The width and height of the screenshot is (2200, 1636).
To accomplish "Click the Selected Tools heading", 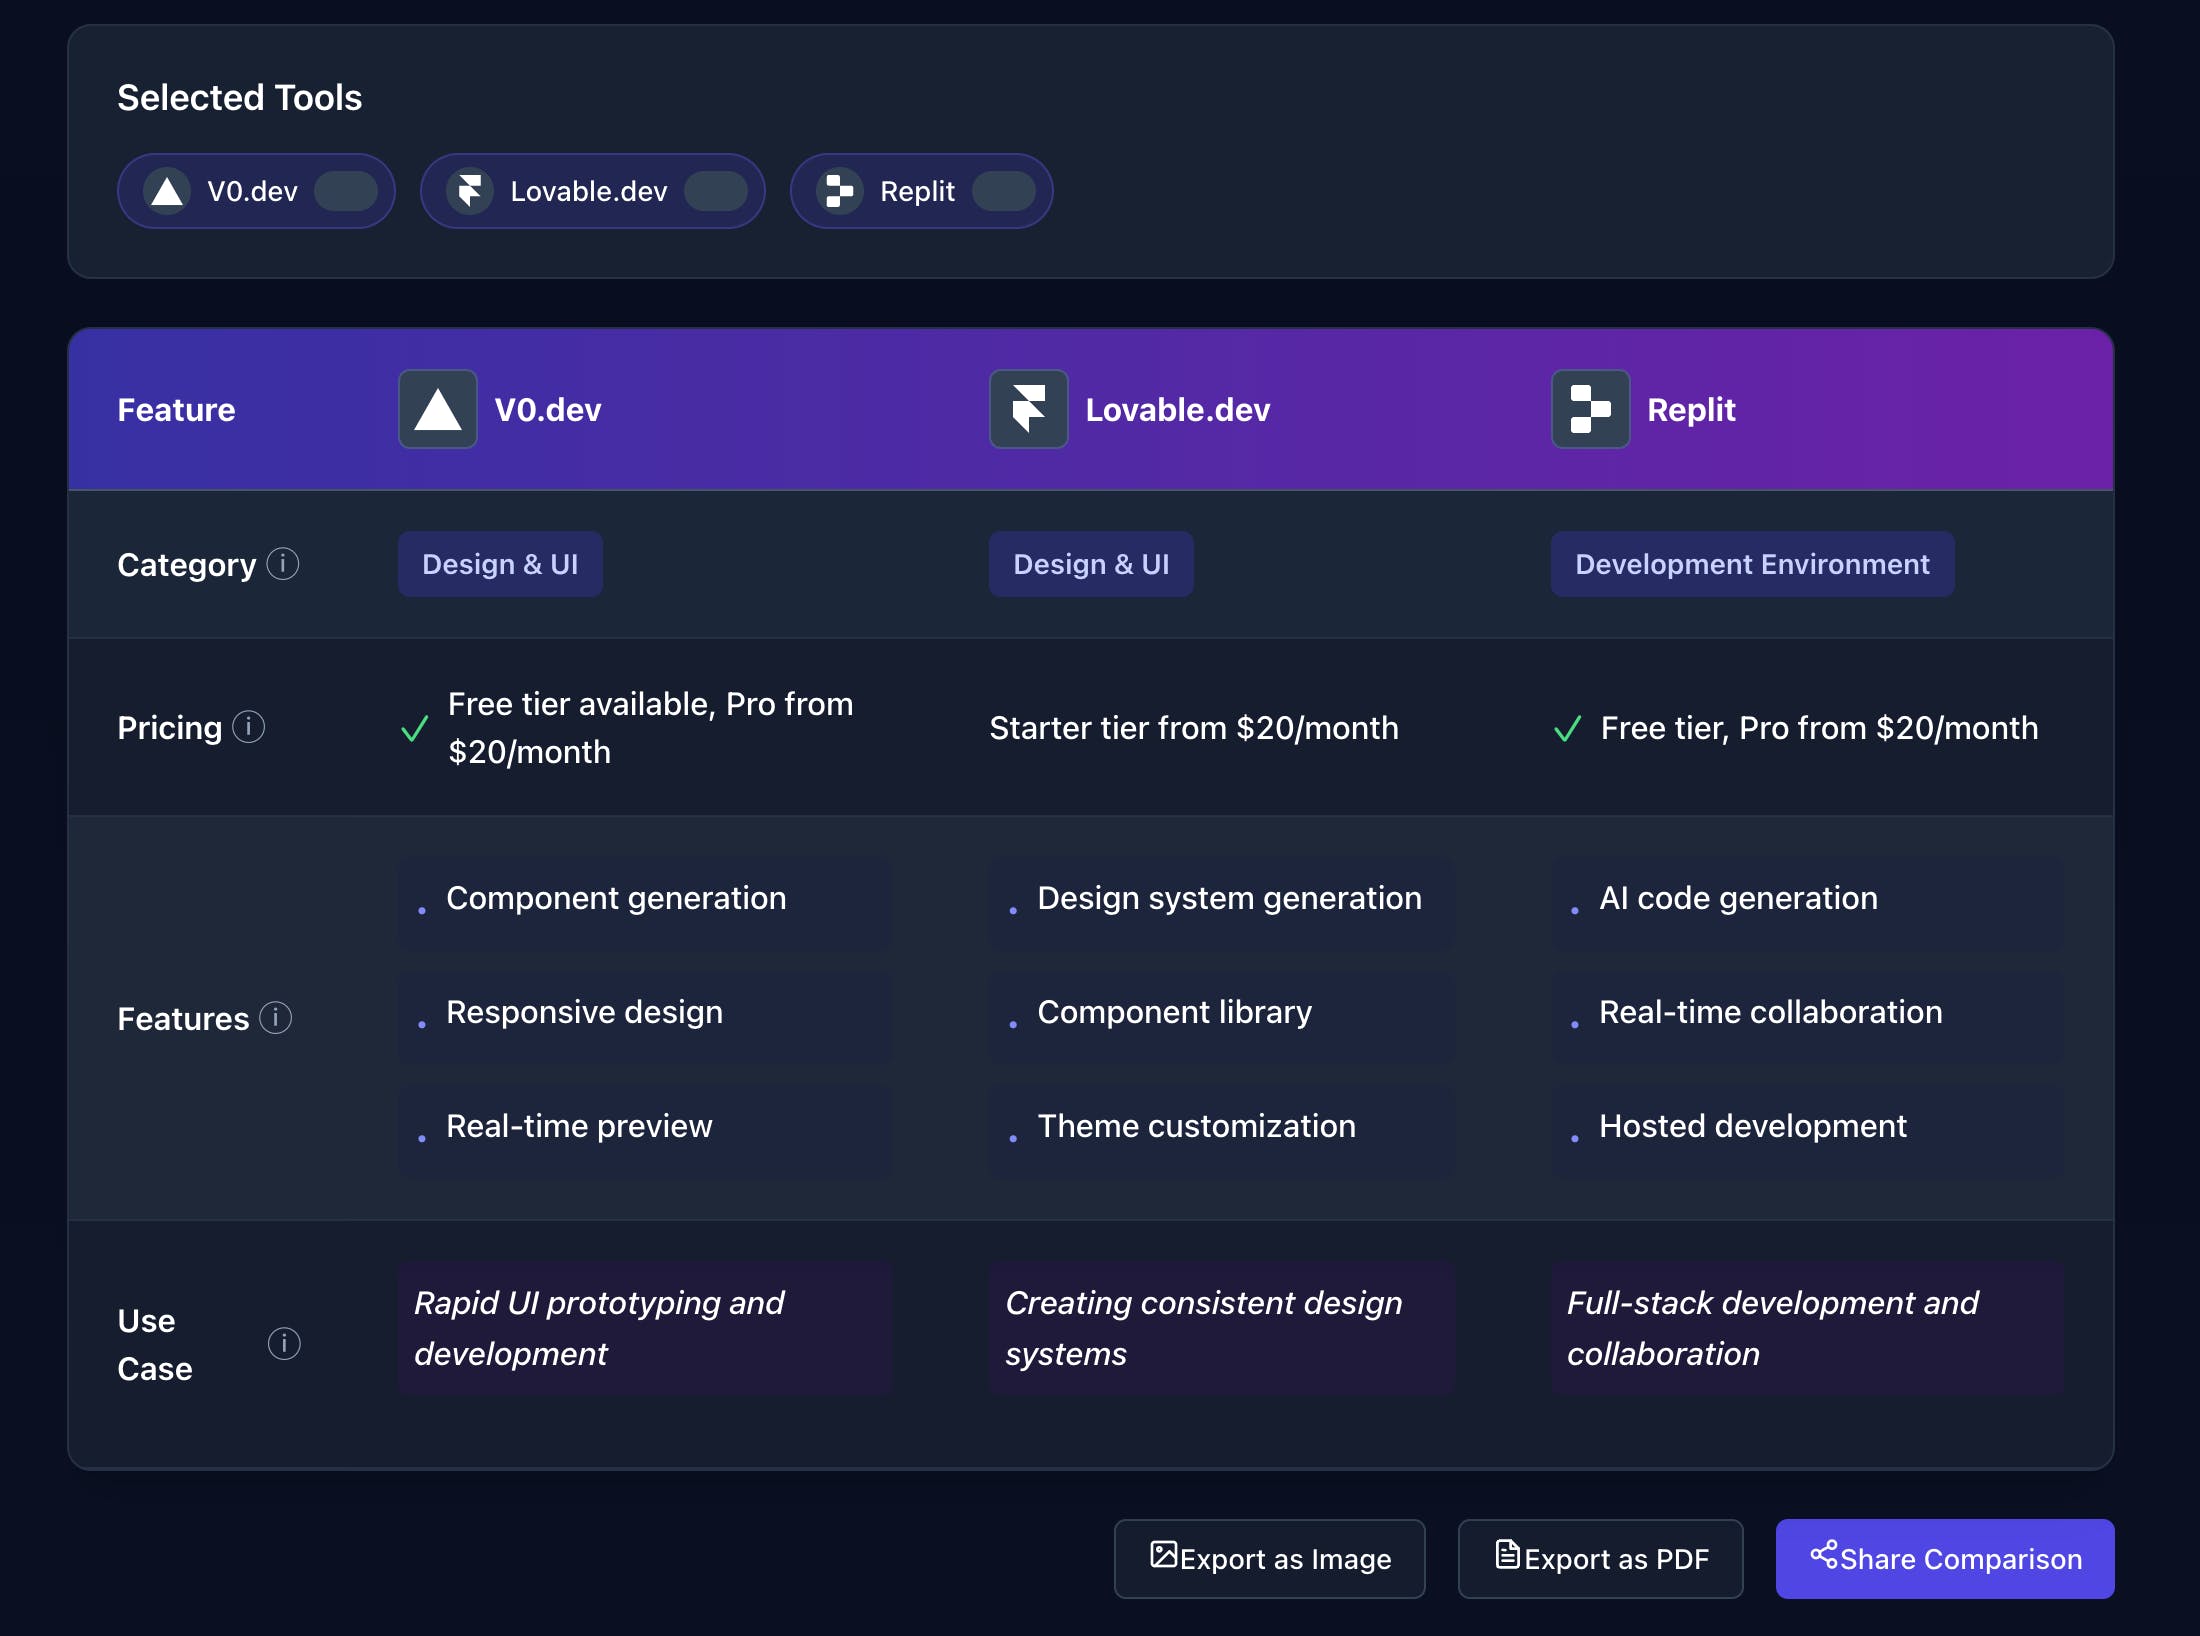I will pyautogui.click(x=240, y=97).
